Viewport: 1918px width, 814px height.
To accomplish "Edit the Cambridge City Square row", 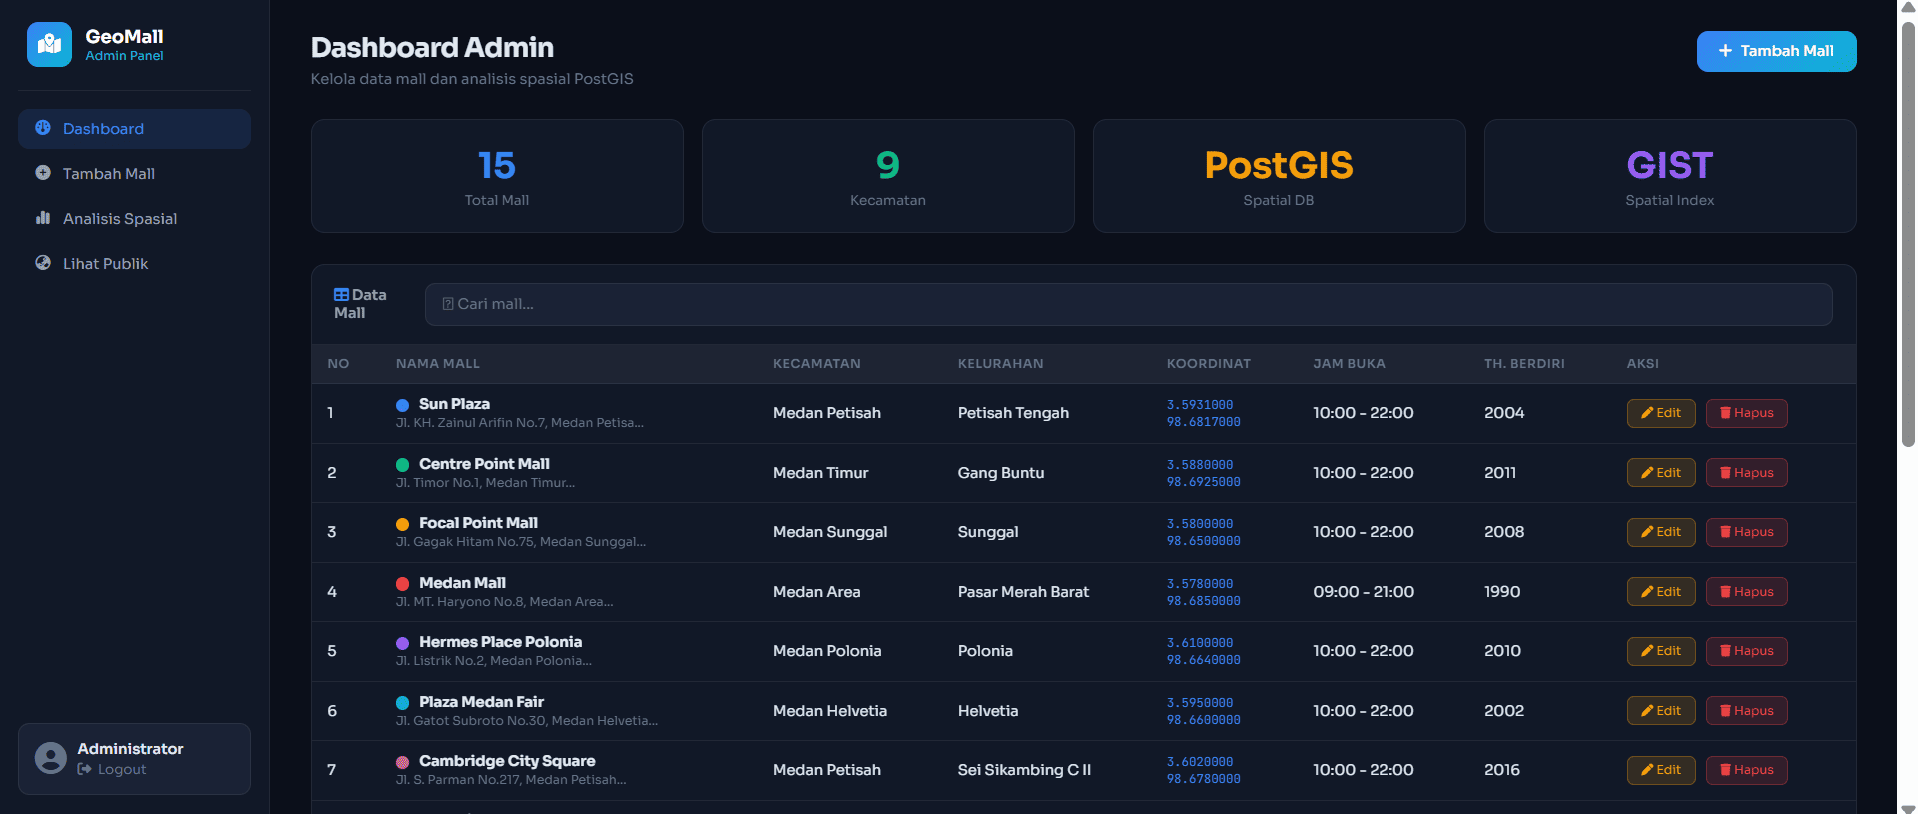I will point(1660,770).
